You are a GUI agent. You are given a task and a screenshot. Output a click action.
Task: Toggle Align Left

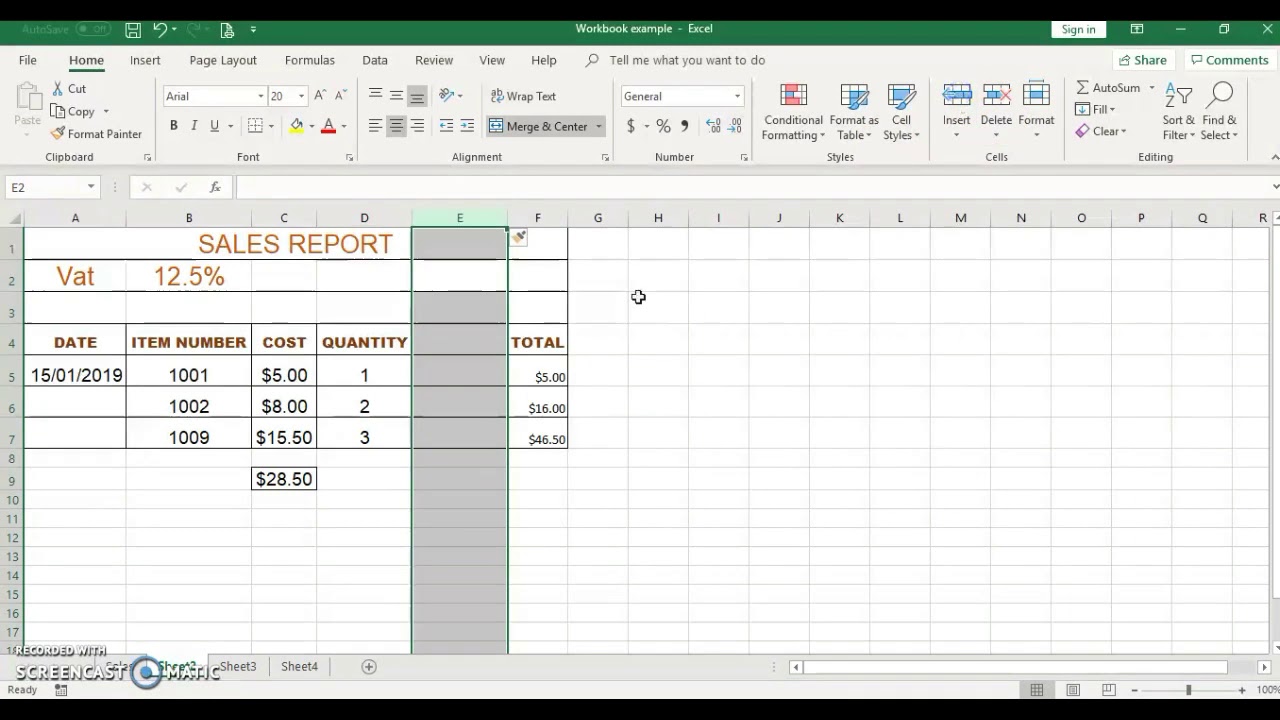(375, 126)
